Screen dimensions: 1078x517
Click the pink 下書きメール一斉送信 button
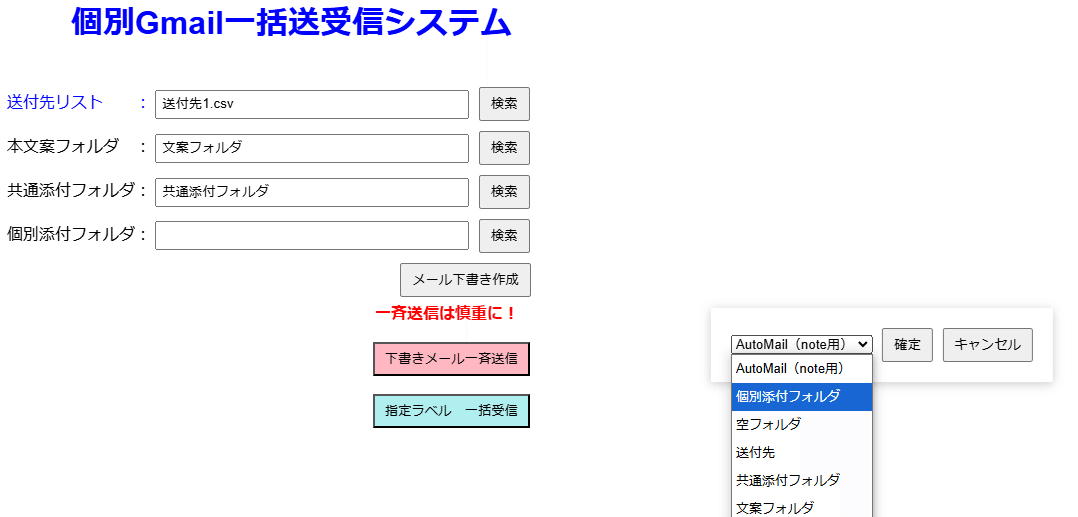452,359
